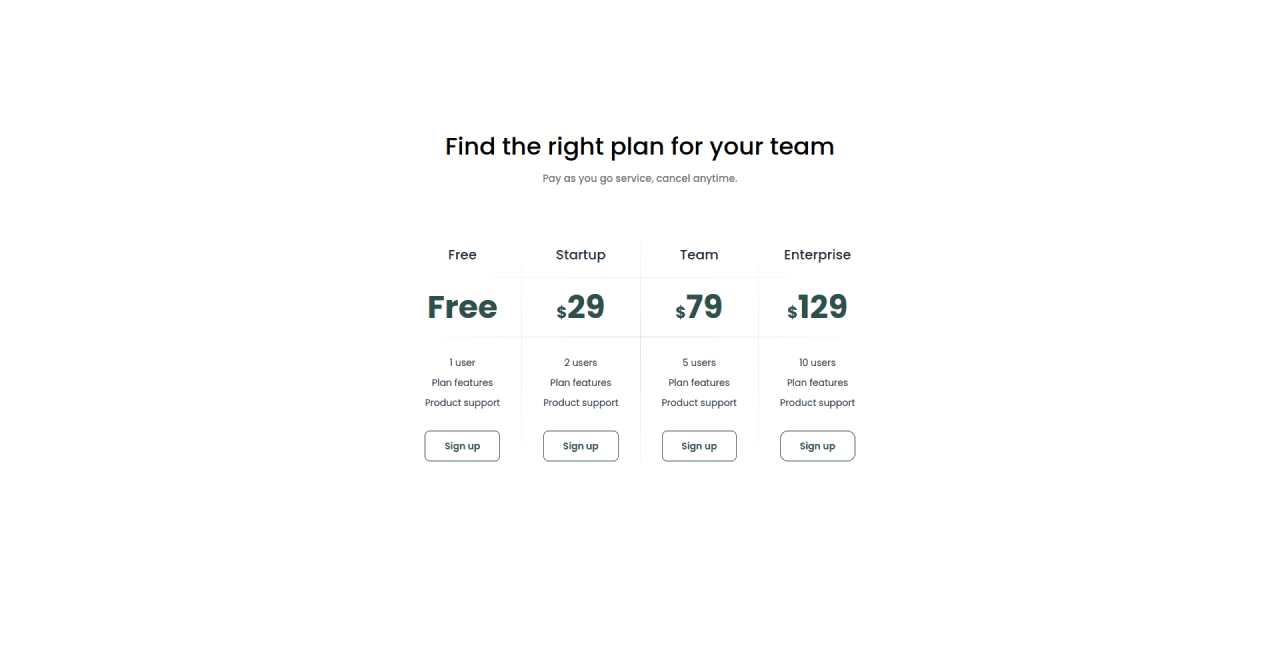
Task: Click the Sign up button under Free plan
Action: (x=462, y=446)
